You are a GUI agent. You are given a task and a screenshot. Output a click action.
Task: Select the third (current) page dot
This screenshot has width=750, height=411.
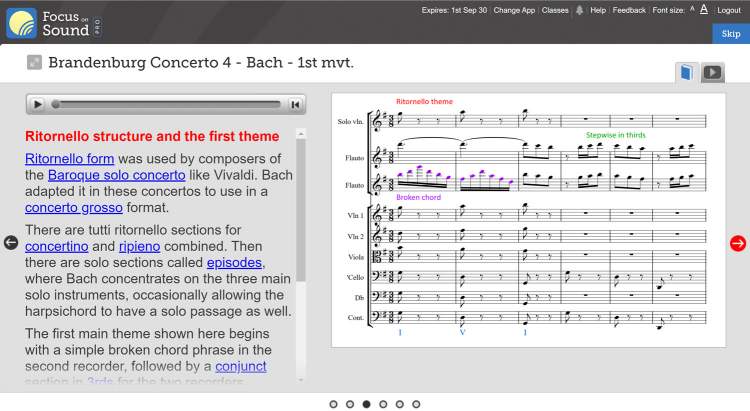366,404
